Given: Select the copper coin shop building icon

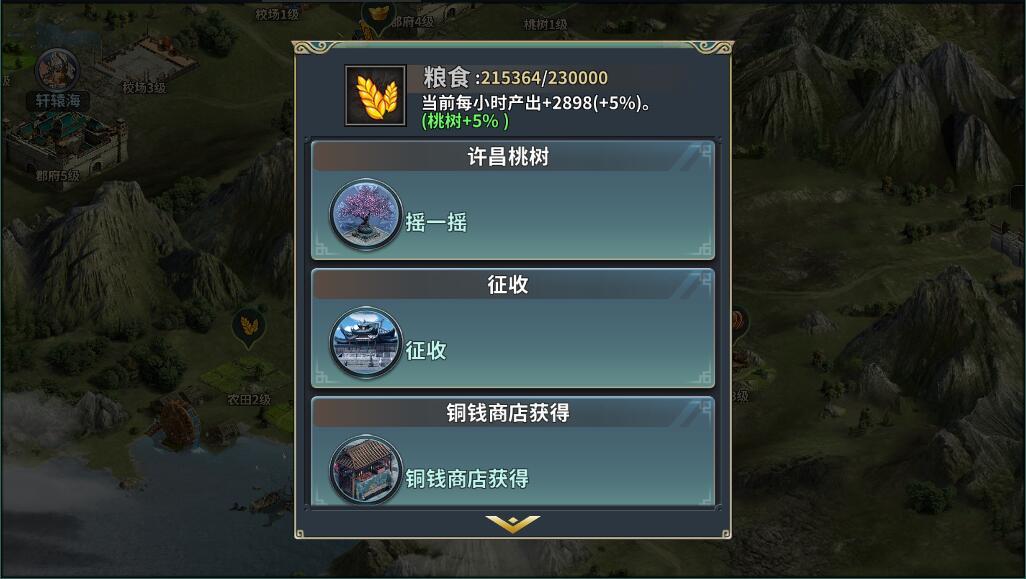Looking at the screenshot, I should tap(366, 470).
